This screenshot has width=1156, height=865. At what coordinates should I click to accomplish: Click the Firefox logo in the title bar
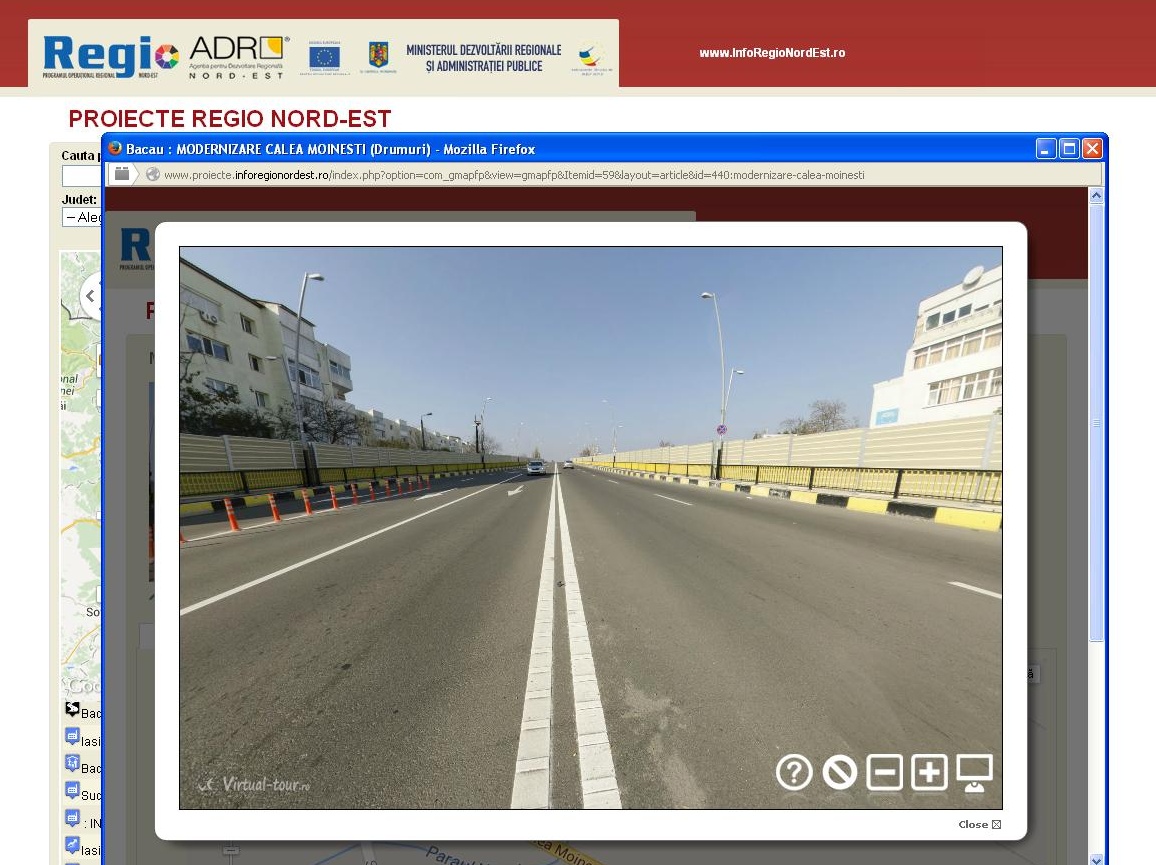click(115, 149)
